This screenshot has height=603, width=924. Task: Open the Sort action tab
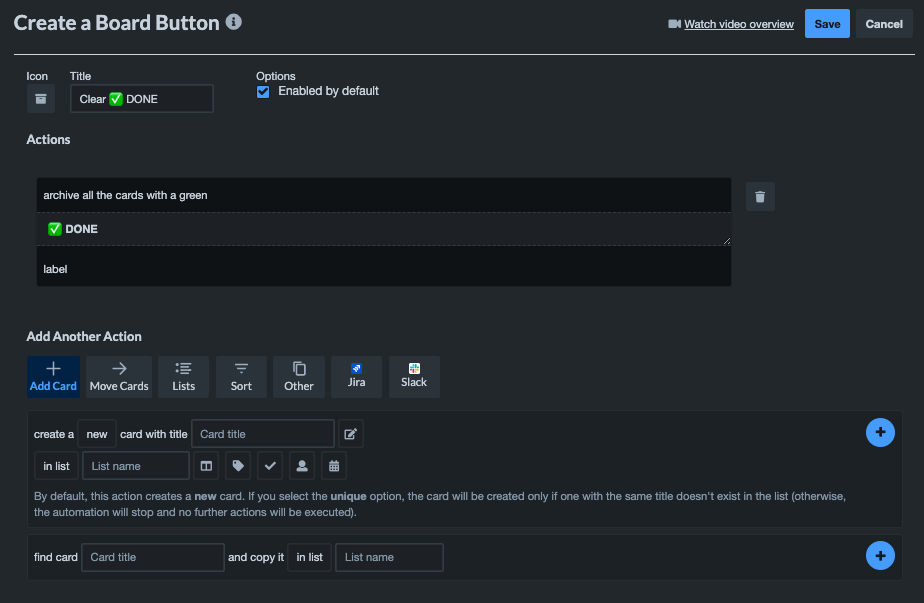click(241, 377)
